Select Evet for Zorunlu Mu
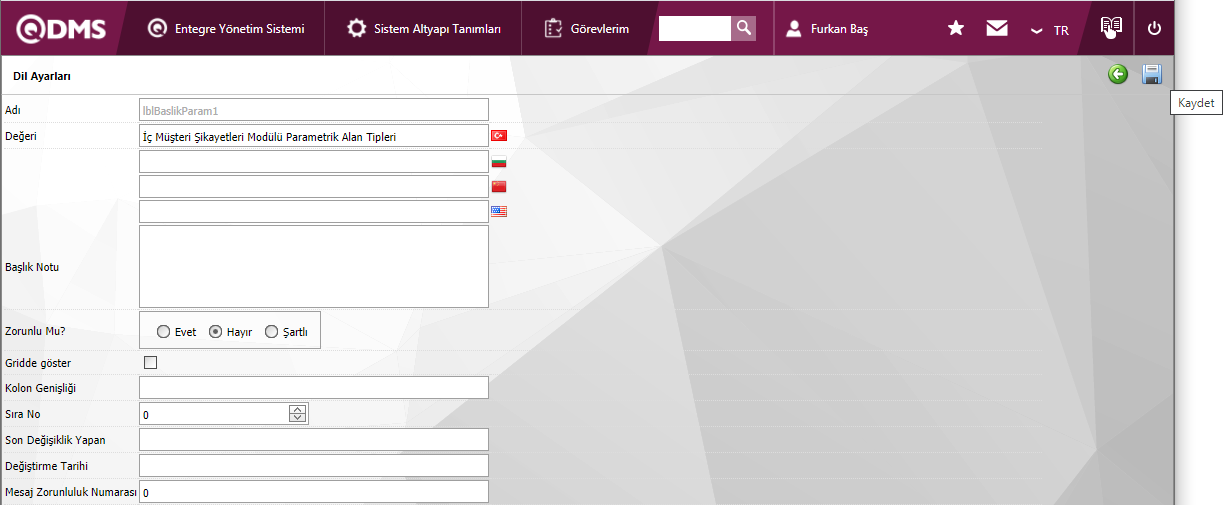The width and height of the screenshot is (1226, 505). [x=164, y=332]
